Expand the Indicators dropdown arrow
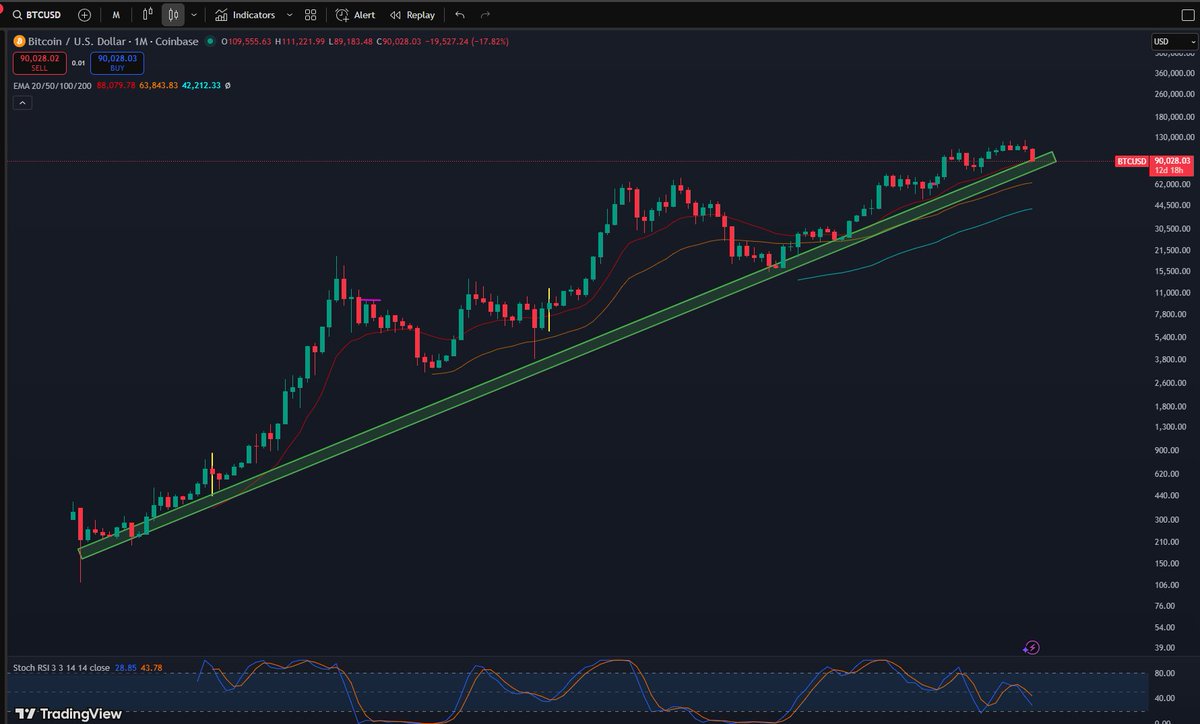Screen dimensions: 1200x724 289,14
